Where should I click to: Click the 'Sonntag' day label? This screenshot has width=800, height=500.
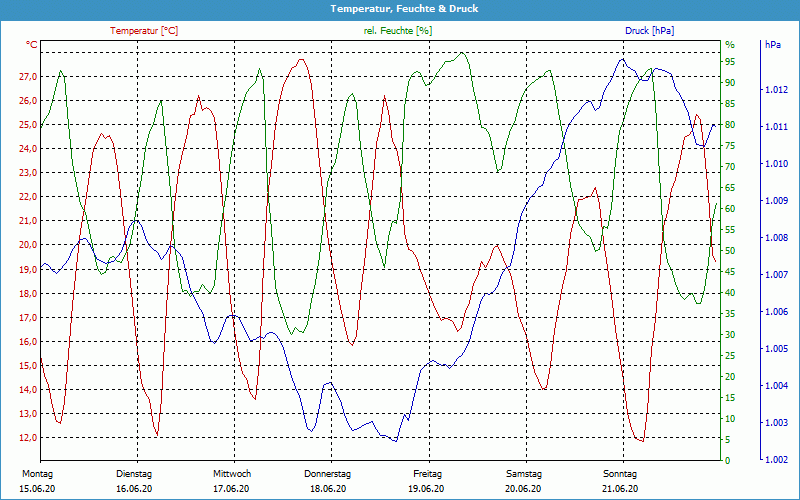point(620,474)
